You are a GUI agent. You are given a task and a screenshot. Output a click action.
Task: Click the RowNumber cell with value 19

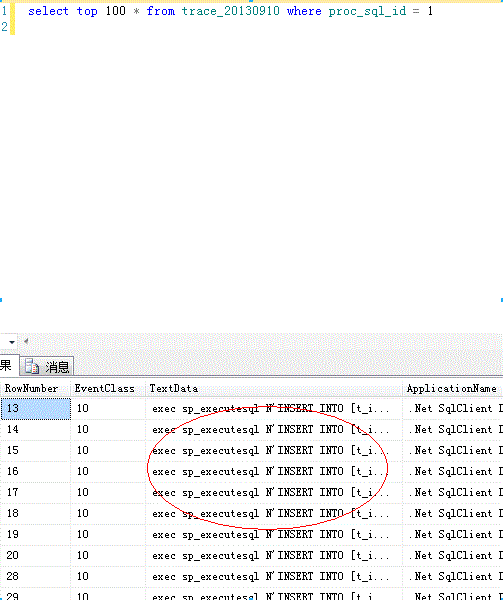[x=35, y=535]
